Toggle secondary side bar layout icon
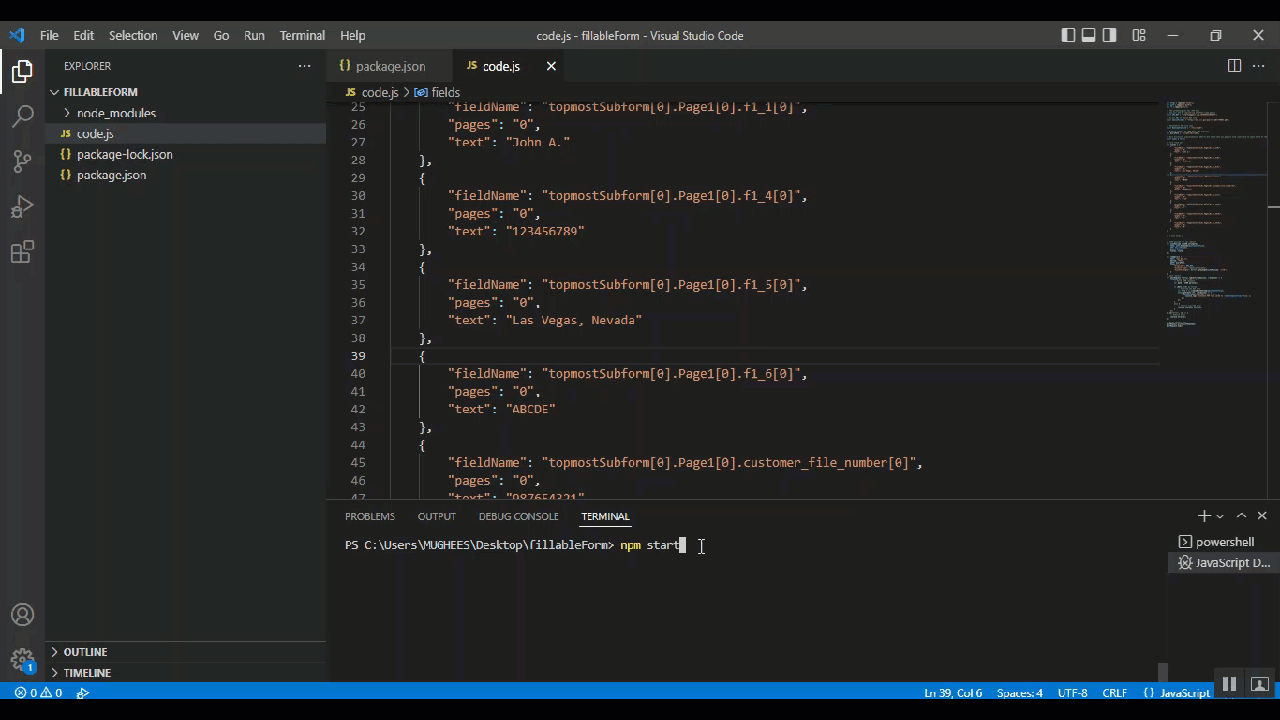 coord(1110,35)
